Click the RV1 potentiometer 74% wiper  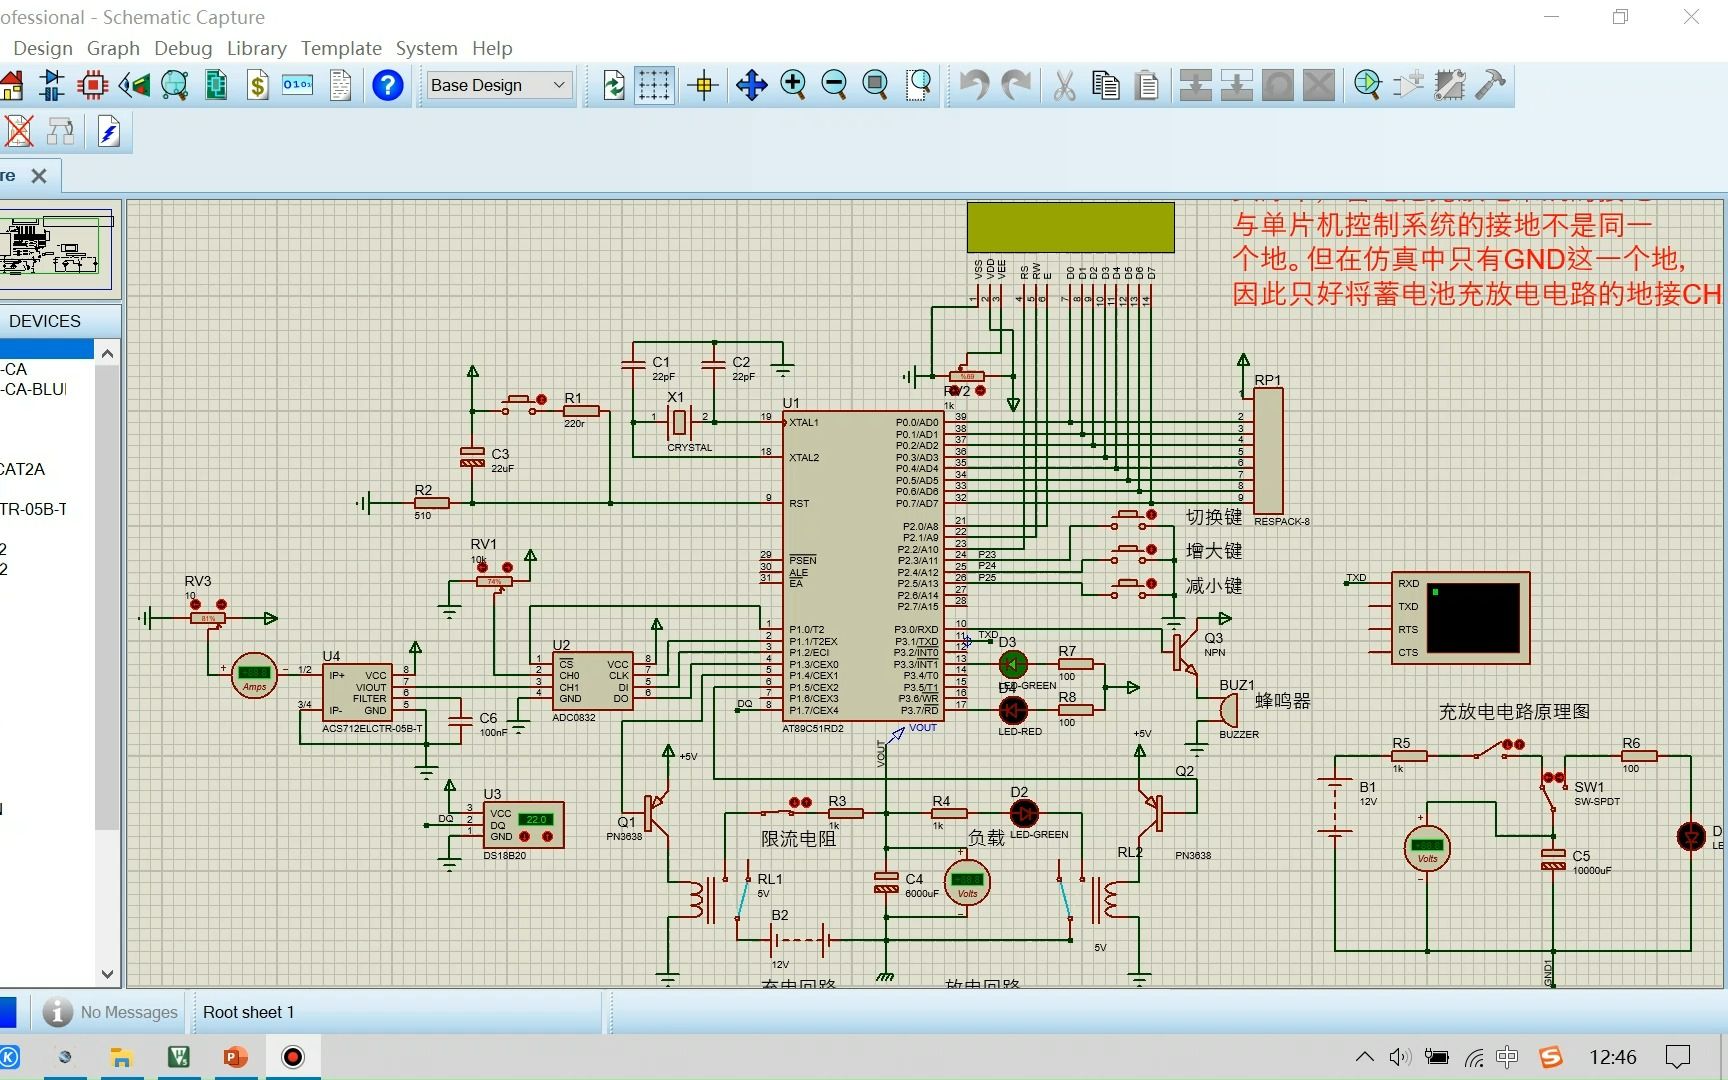tap(494, 581)
